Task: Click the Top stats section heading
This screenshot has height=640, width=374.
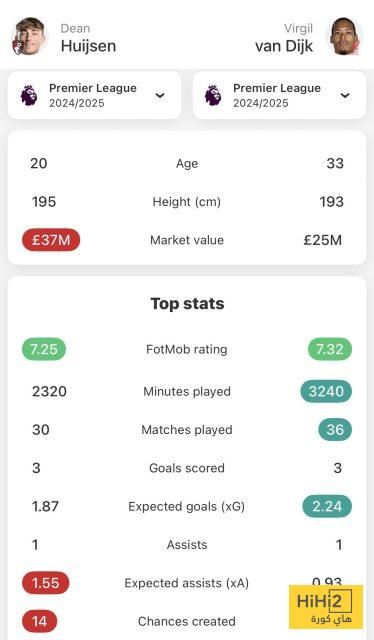Action: (187, 304)
